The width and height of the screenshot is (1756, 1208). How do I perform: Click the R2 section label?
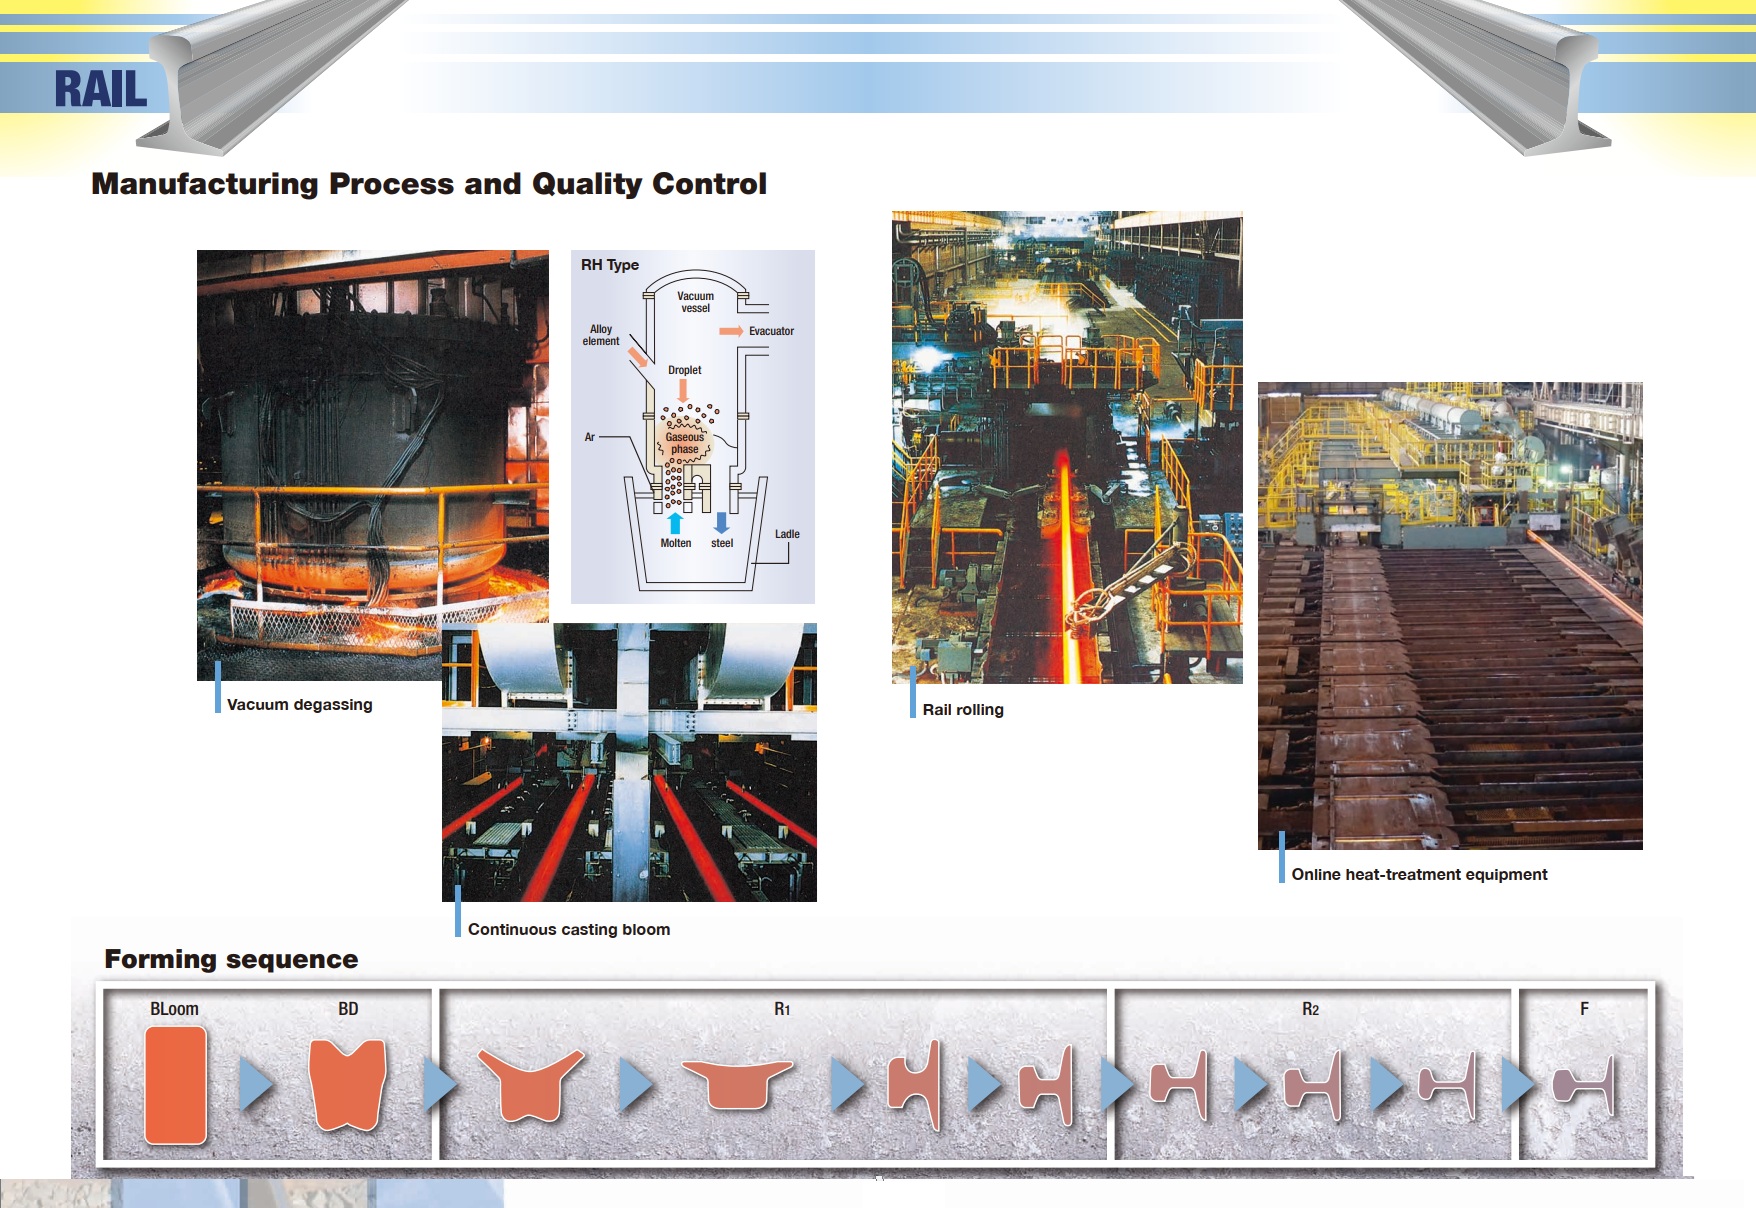(x=1310, y=1009)
